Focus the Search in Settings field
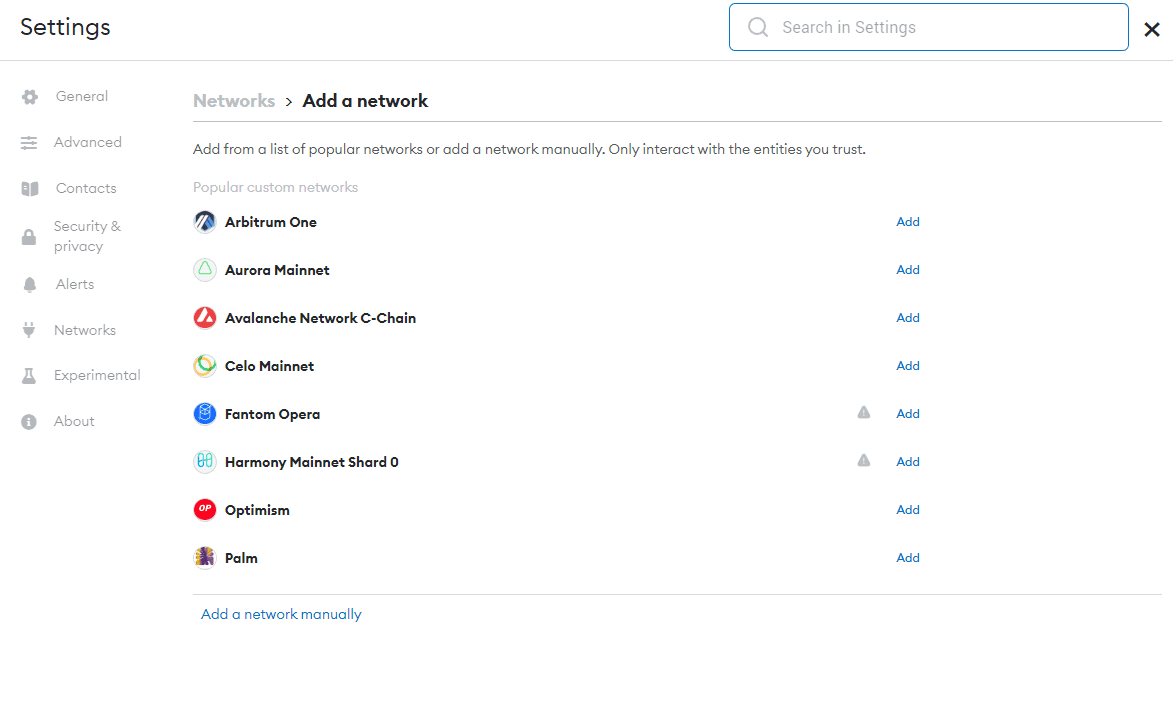The width and height of the screenshot is (1173, 722). click(x=928, y=27)
